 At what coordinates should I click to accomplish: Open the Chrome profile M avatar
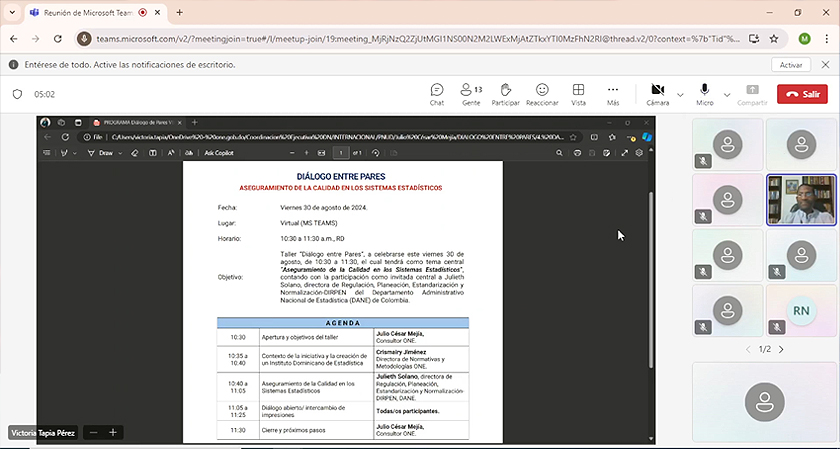[x=804, y=39]
